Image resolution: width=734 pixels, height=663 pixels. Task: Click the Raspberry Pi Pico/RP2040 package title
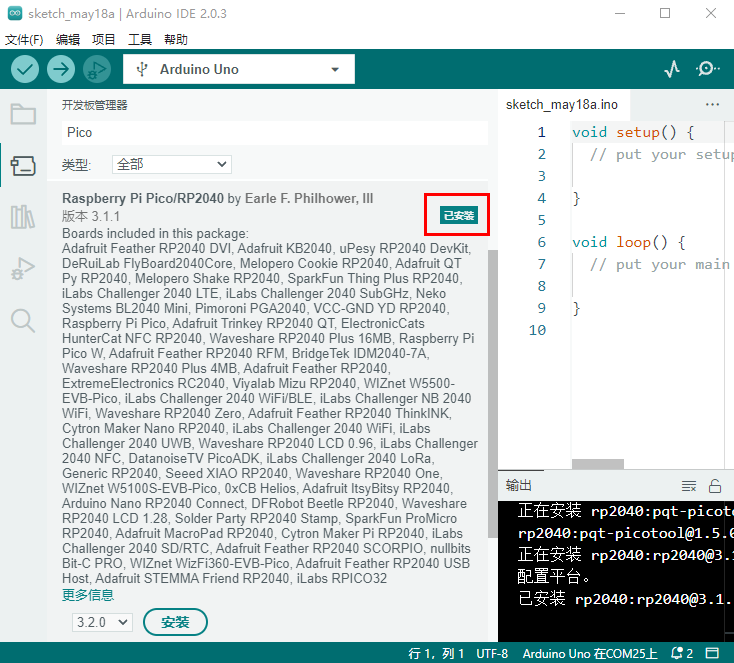coord(143,198)
